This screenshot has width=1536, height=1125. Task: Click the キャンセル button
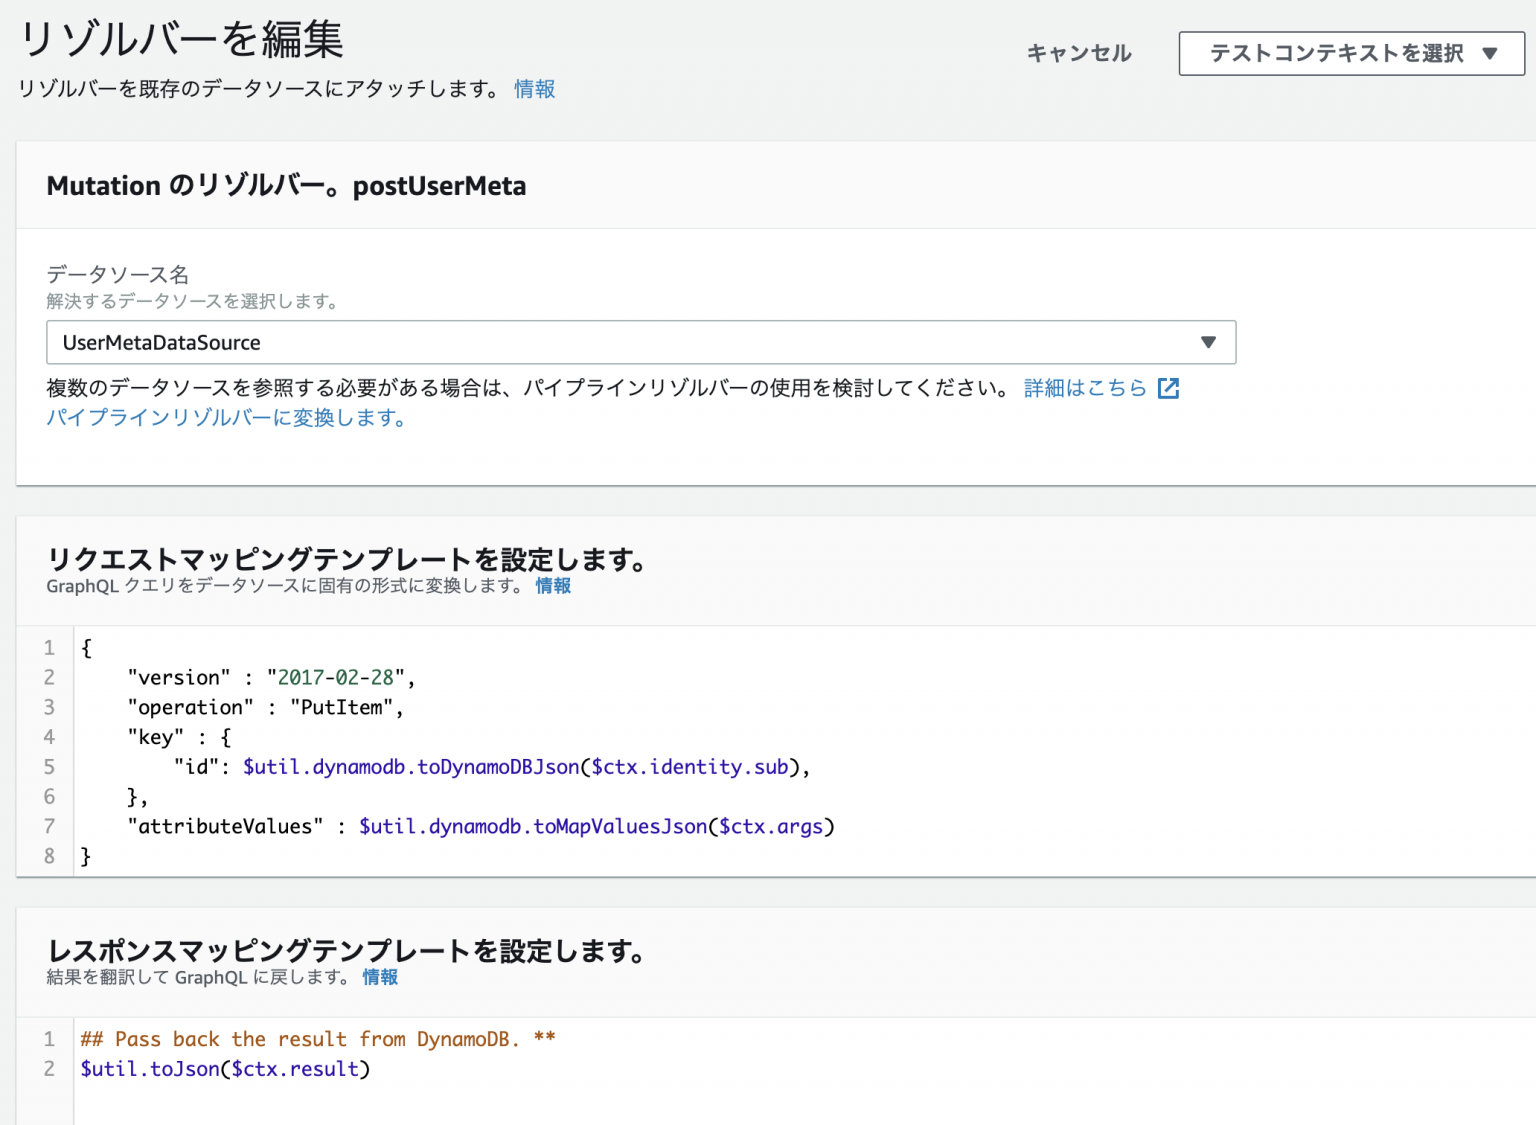pyautogui.click(x=1078, y=54)
